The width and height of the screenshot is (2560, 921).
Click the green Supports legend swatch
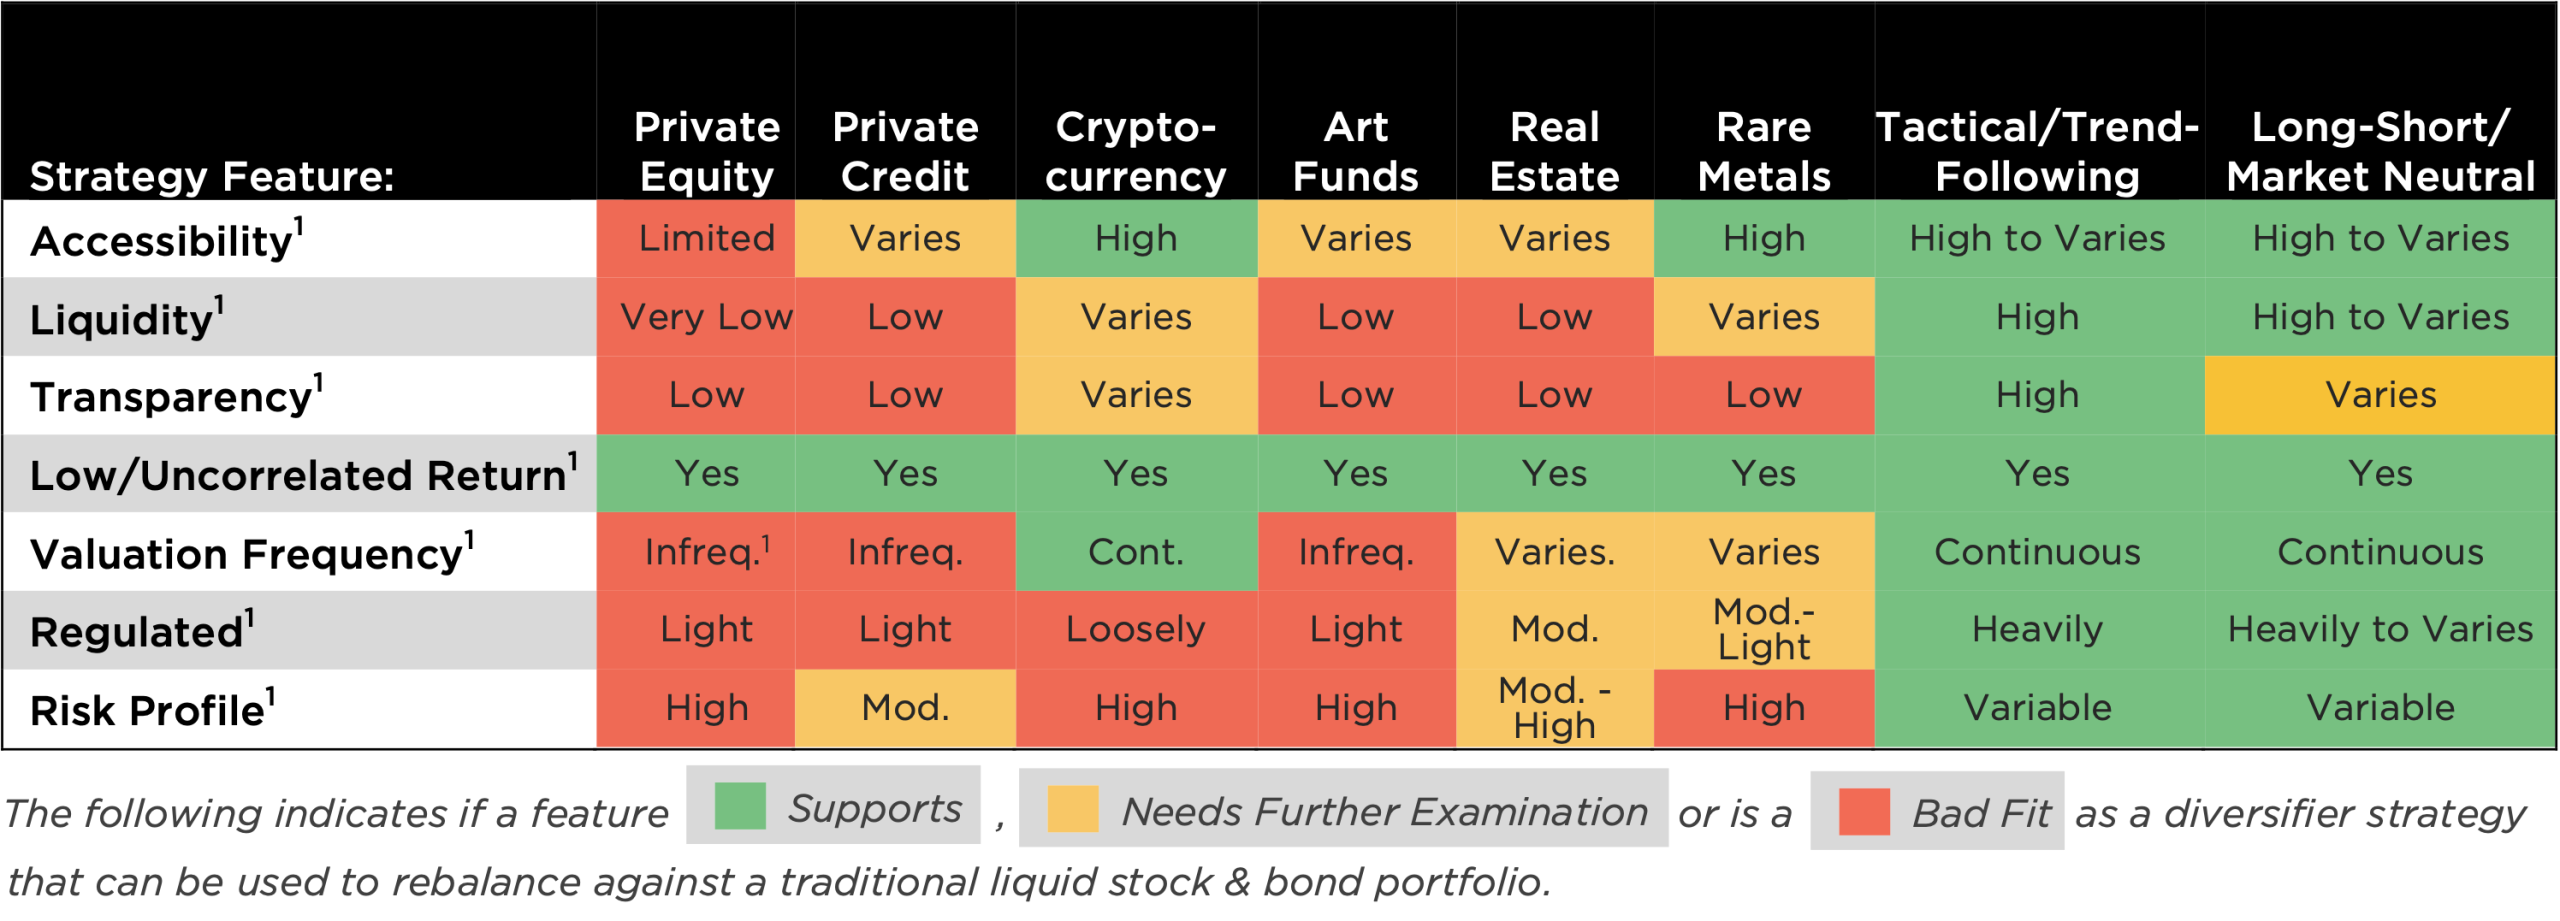coord(739,807)
